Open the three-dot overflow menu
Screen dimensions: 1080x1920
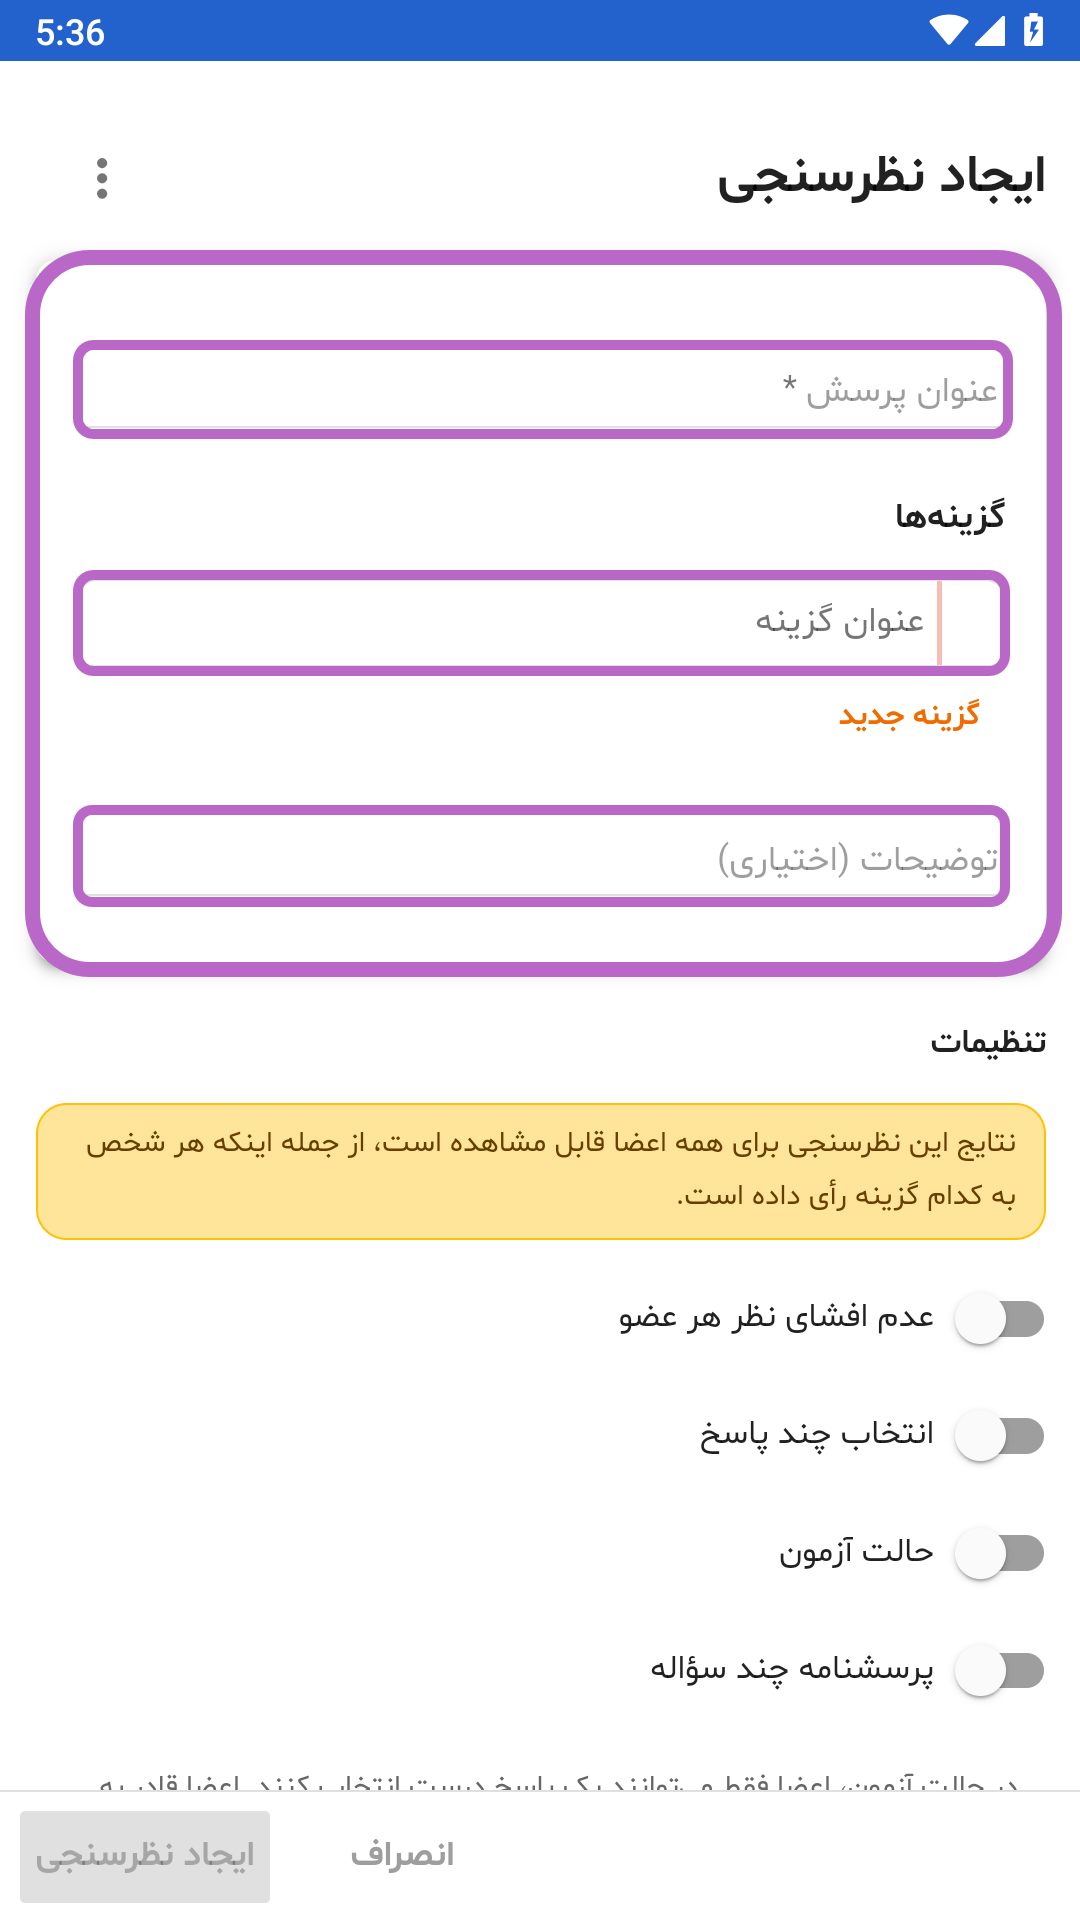pos(102,178)
